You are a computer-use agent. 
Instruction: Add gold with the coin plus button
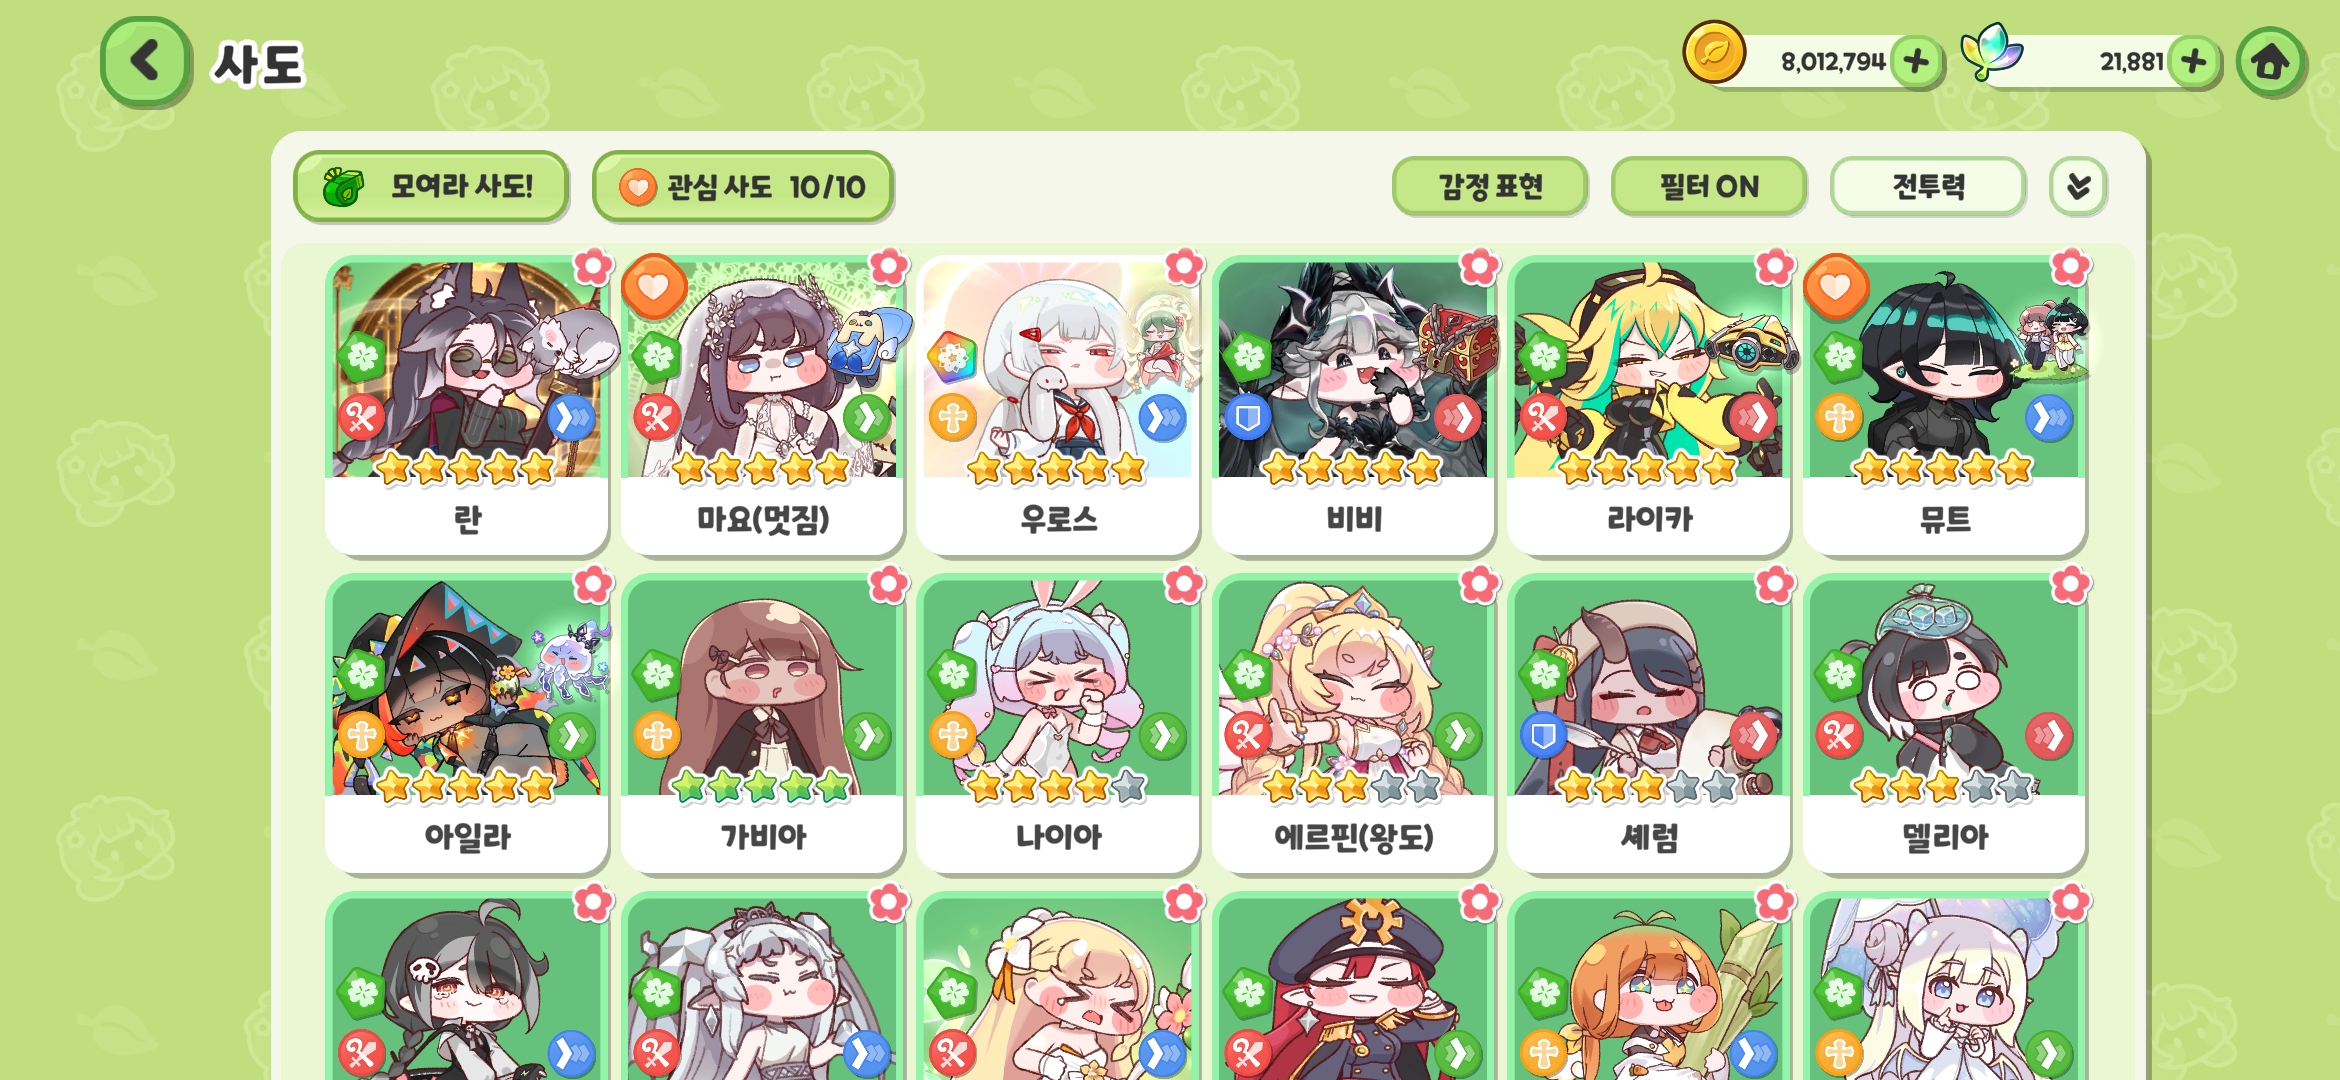click(x=1916, y=62)
